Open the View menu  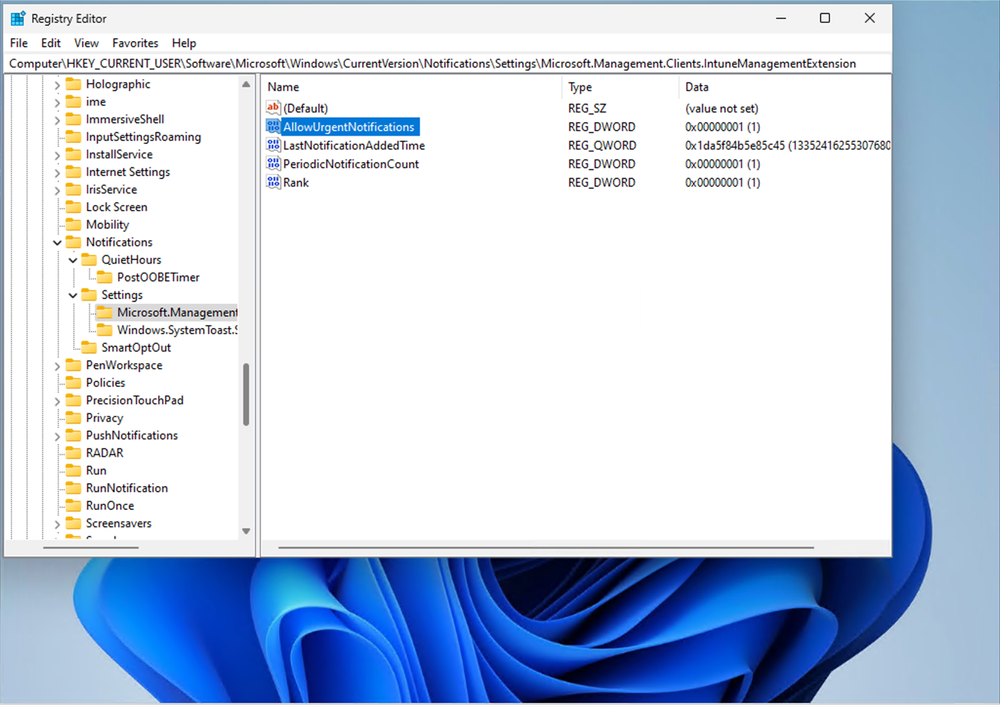pos(86,43)
